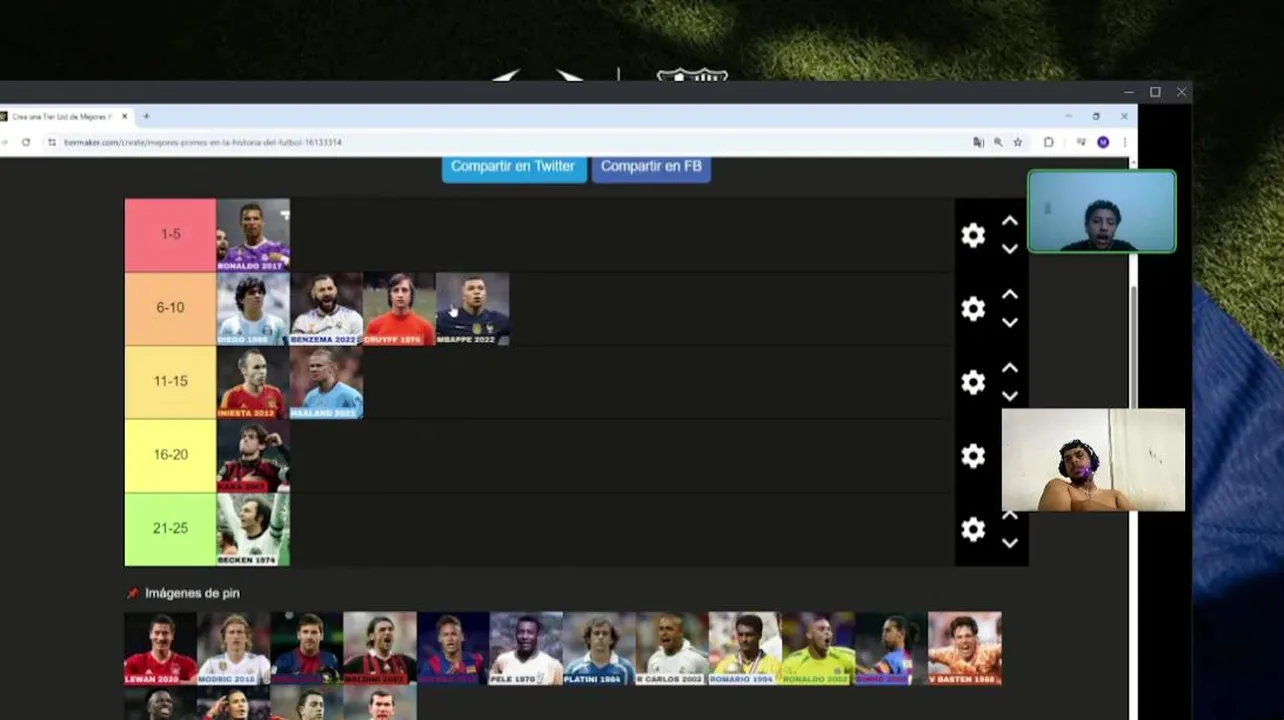1284x720 pixels.
Task: Pick the R Carlos 2002 unranked image
Action: pos(672,648)
